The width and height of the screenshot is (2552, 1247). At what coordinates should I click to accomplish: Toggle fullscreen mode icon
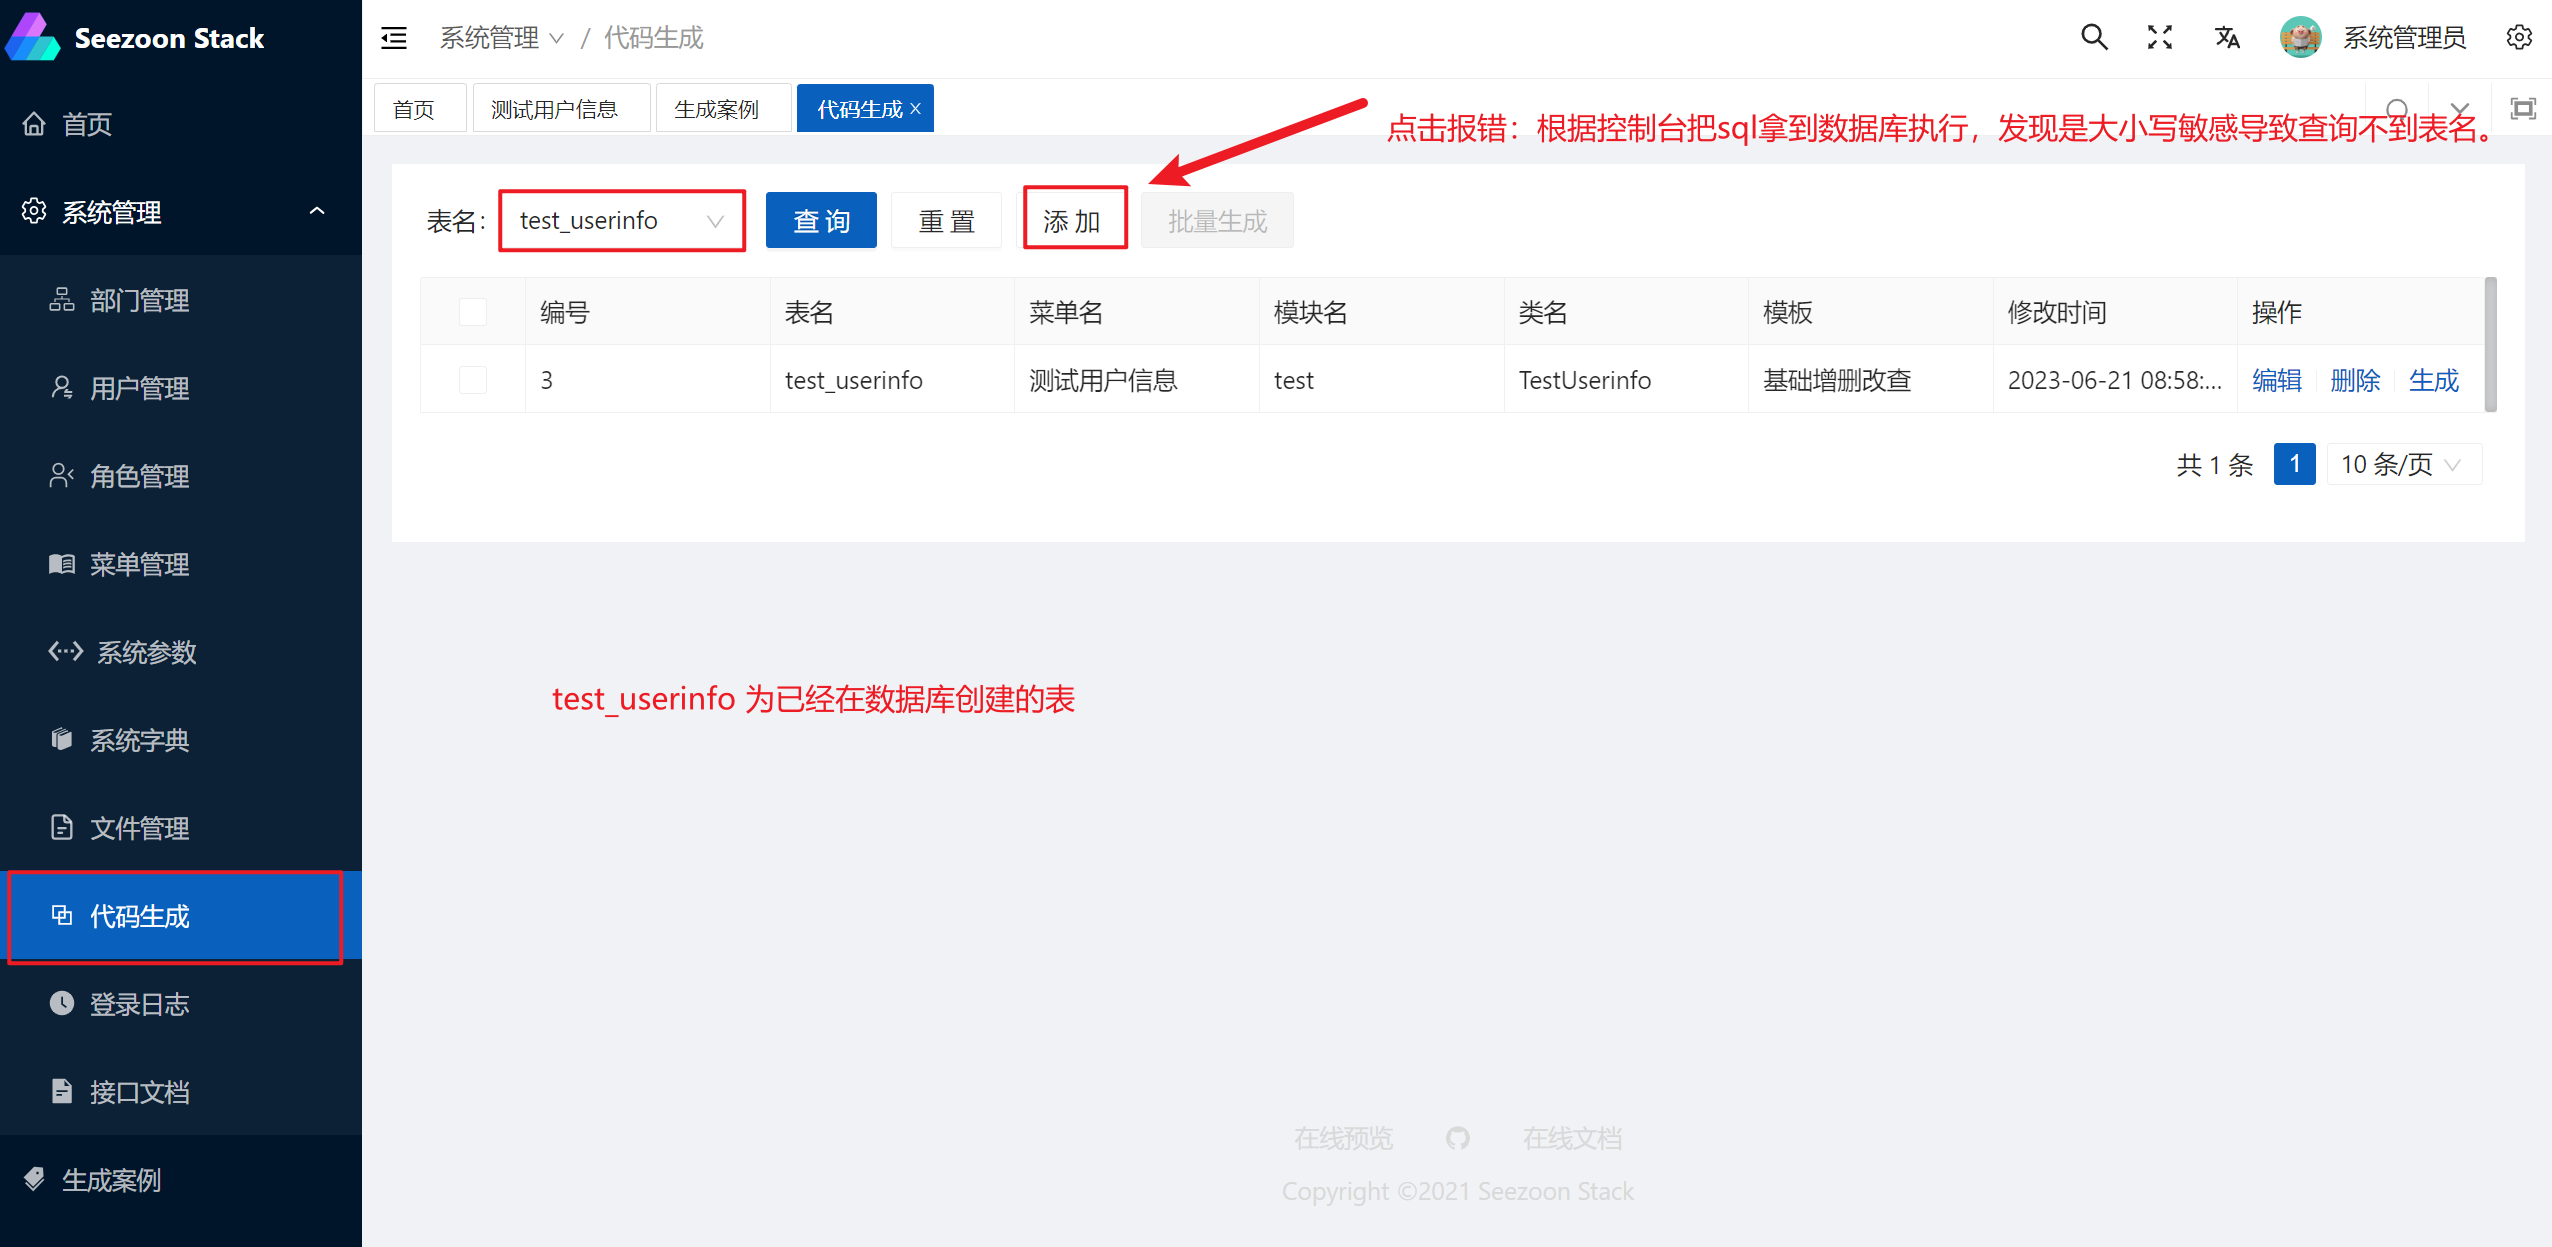2160,38
